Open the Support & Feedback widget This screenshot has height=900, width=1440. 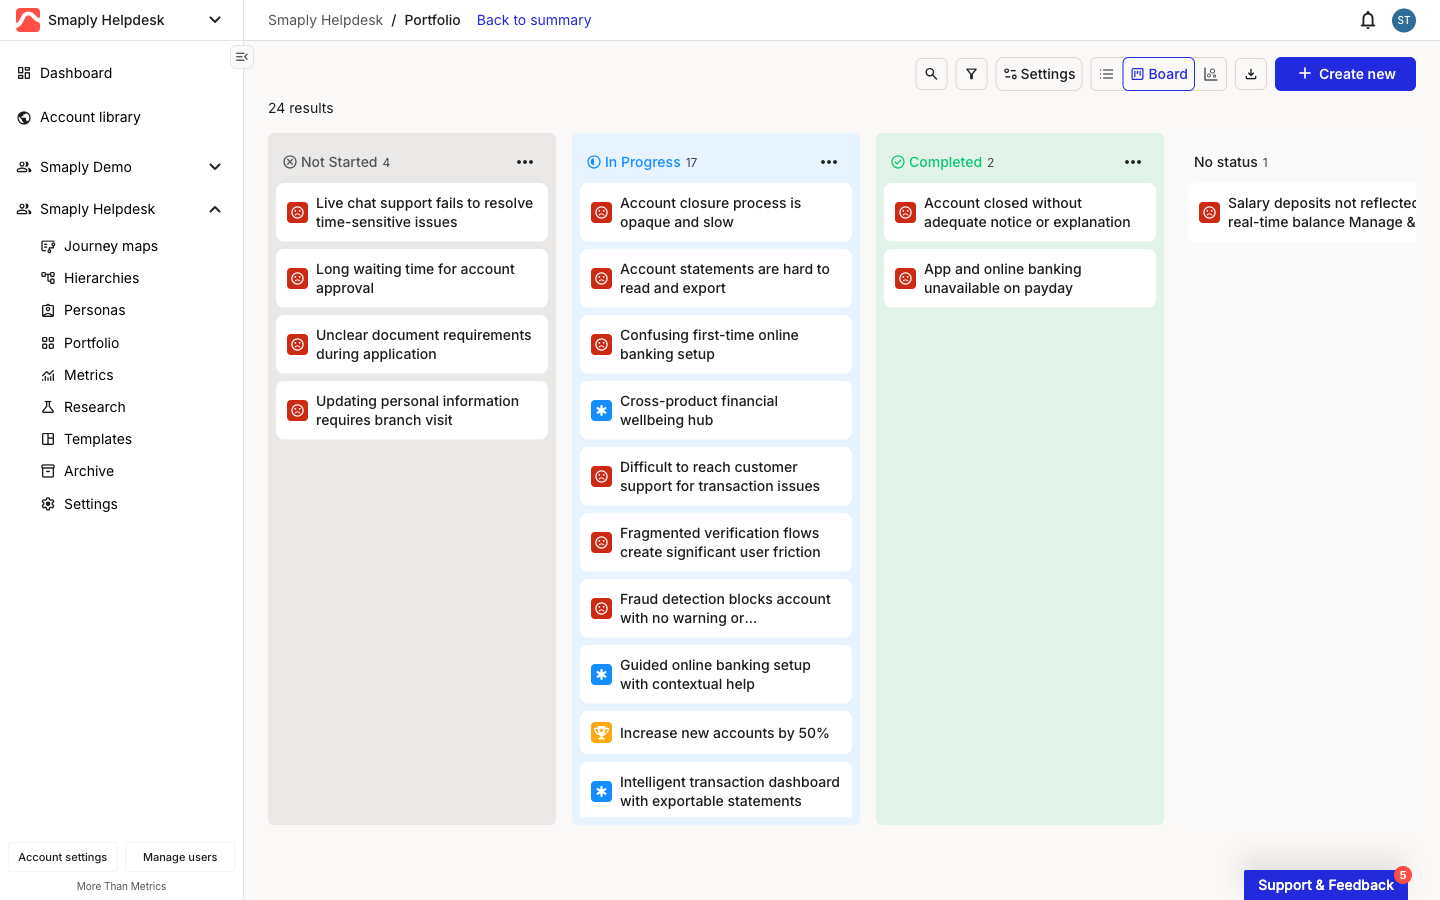(x=1326, y=885)
